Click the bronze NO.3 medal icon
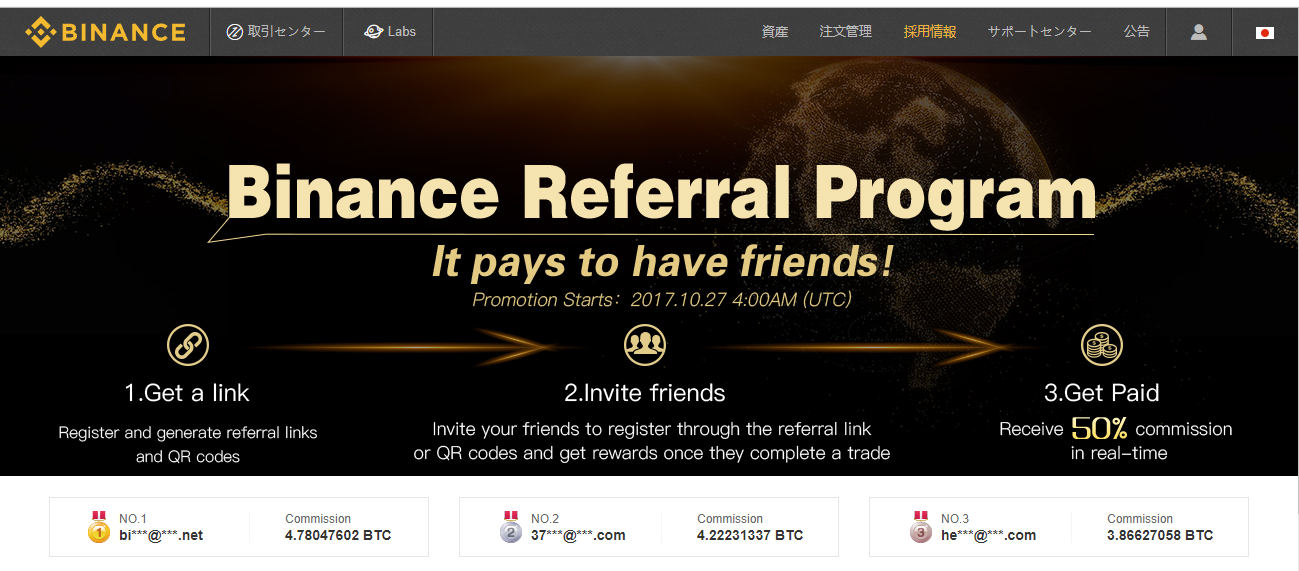The image size is (1299, 571). [x=920, y=527]
